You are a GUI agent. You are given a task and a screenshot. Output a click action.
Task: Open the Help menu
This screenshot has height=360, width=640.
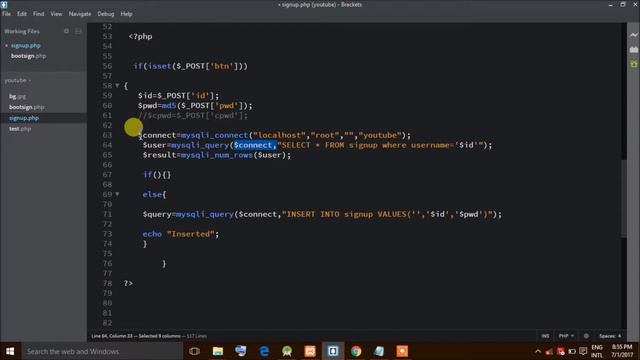pos(126,14)
